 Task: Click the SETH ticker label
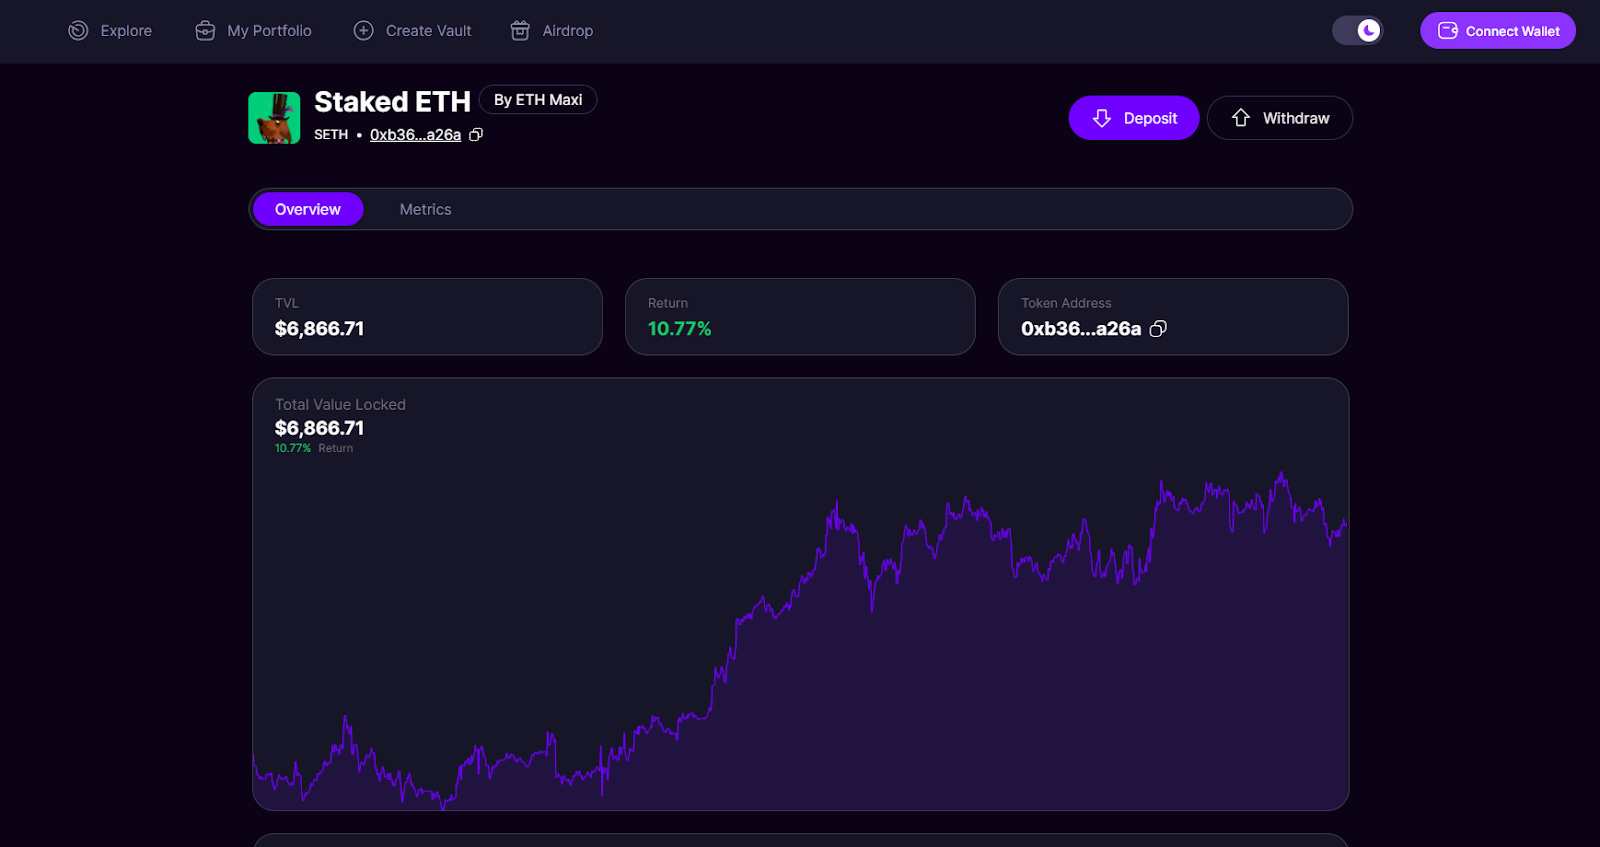pyautogui.click(x=331, y=135)
